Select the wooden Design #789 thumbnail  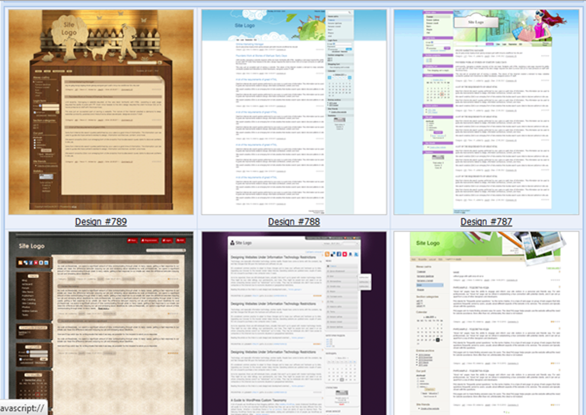coord(101,112)
